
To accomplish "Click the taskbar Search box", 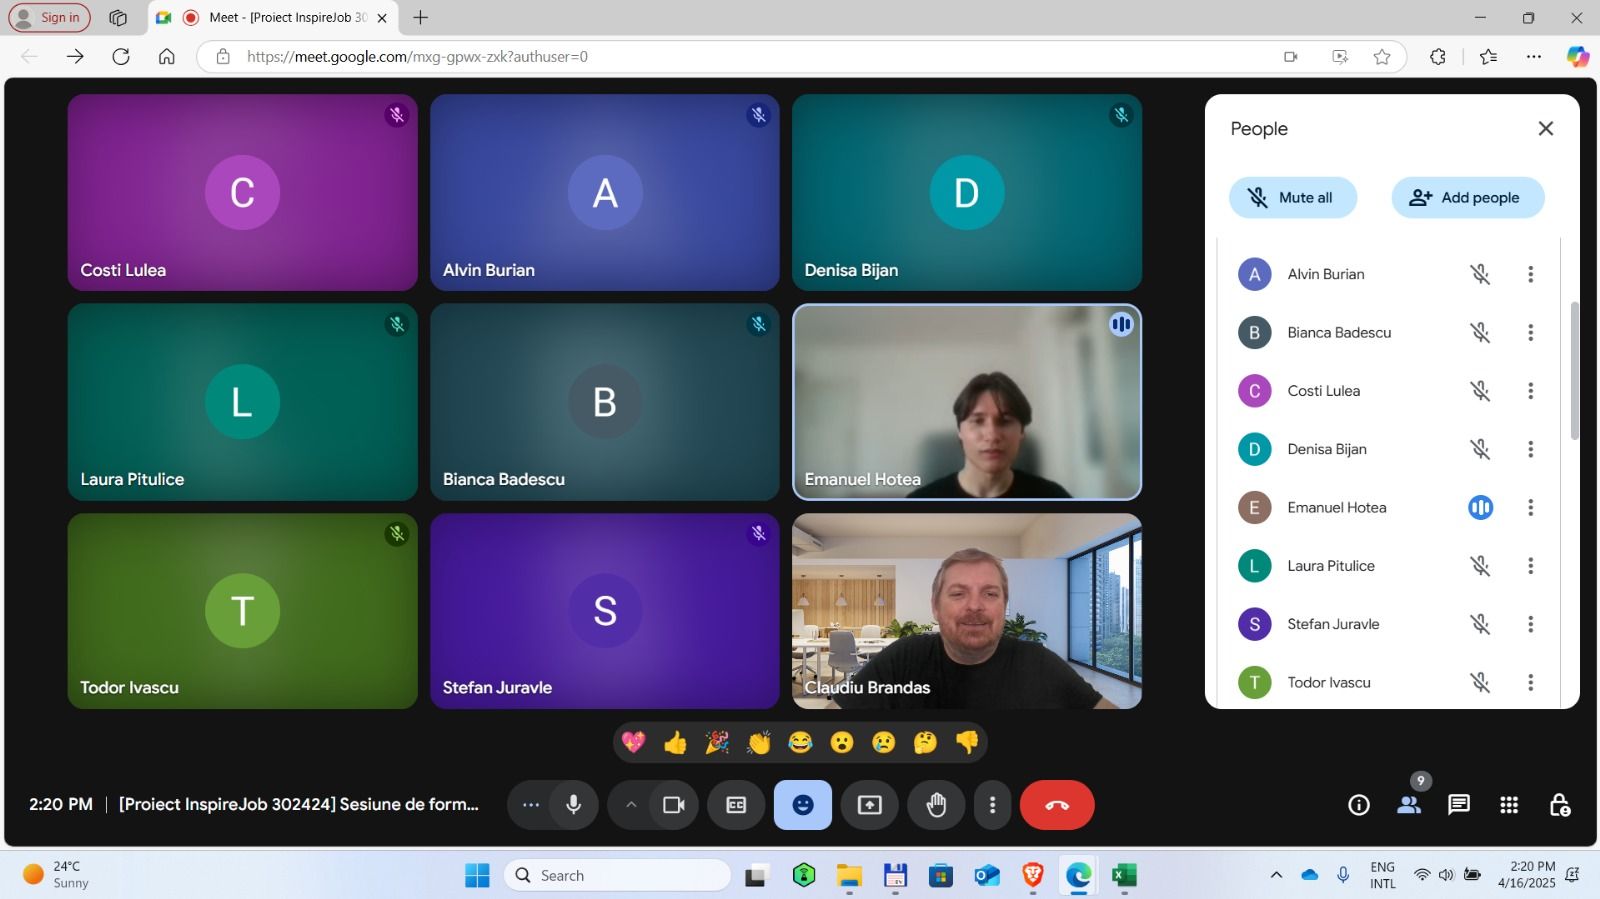I will (x=617, y=875).
